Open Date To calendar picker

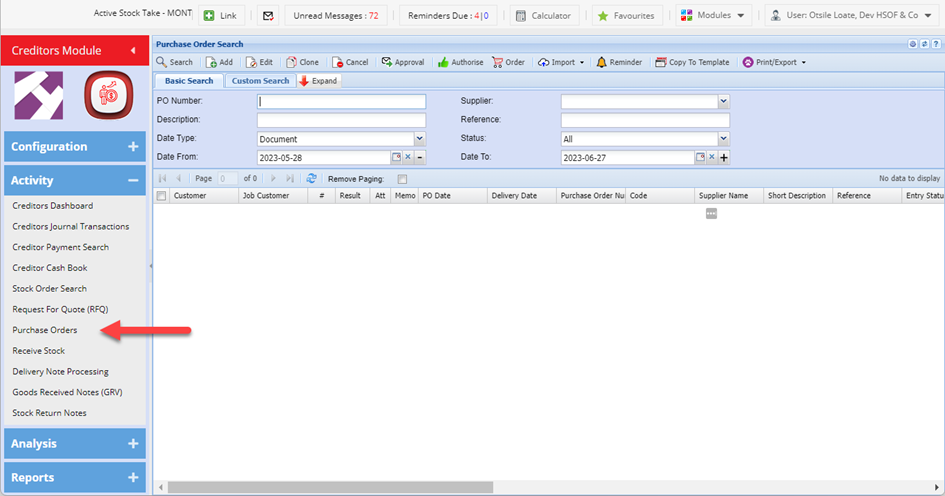(700, 157)
